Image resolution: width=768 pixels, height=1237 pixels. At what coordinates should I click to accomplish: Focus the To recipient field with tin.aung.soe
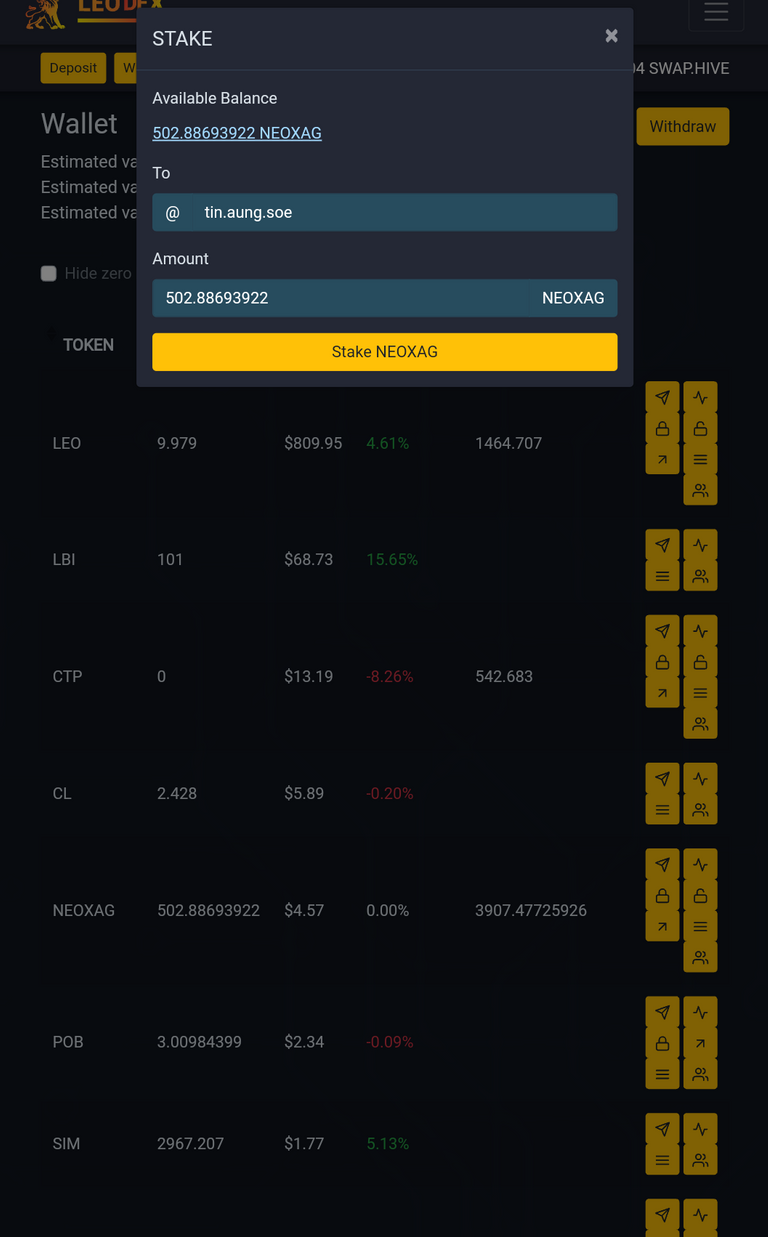(x=404, y=212)
